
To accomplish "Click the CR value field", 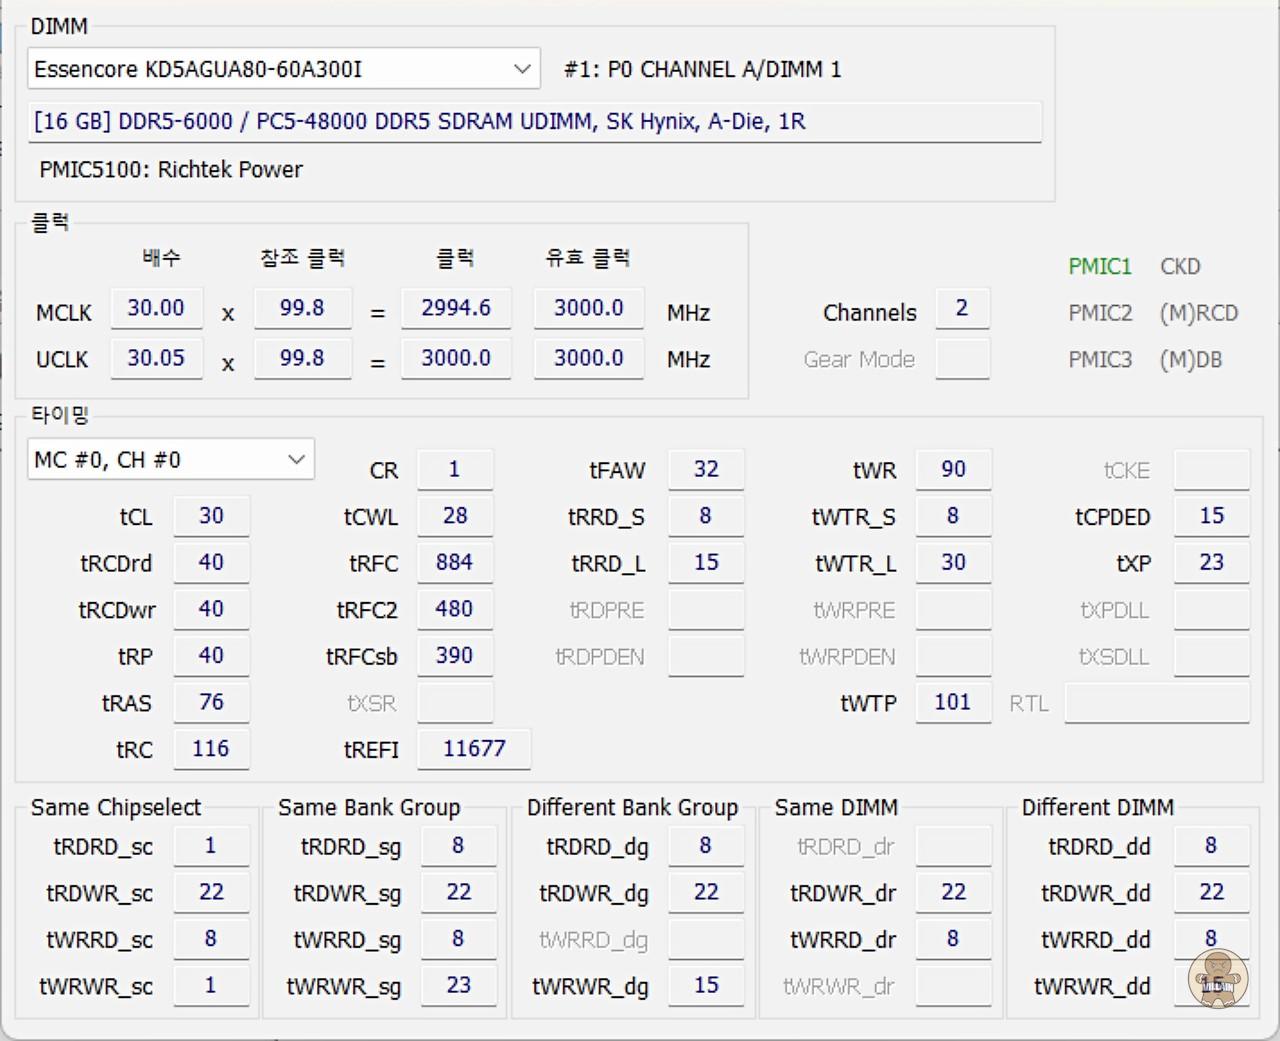I will coord(455,470).
